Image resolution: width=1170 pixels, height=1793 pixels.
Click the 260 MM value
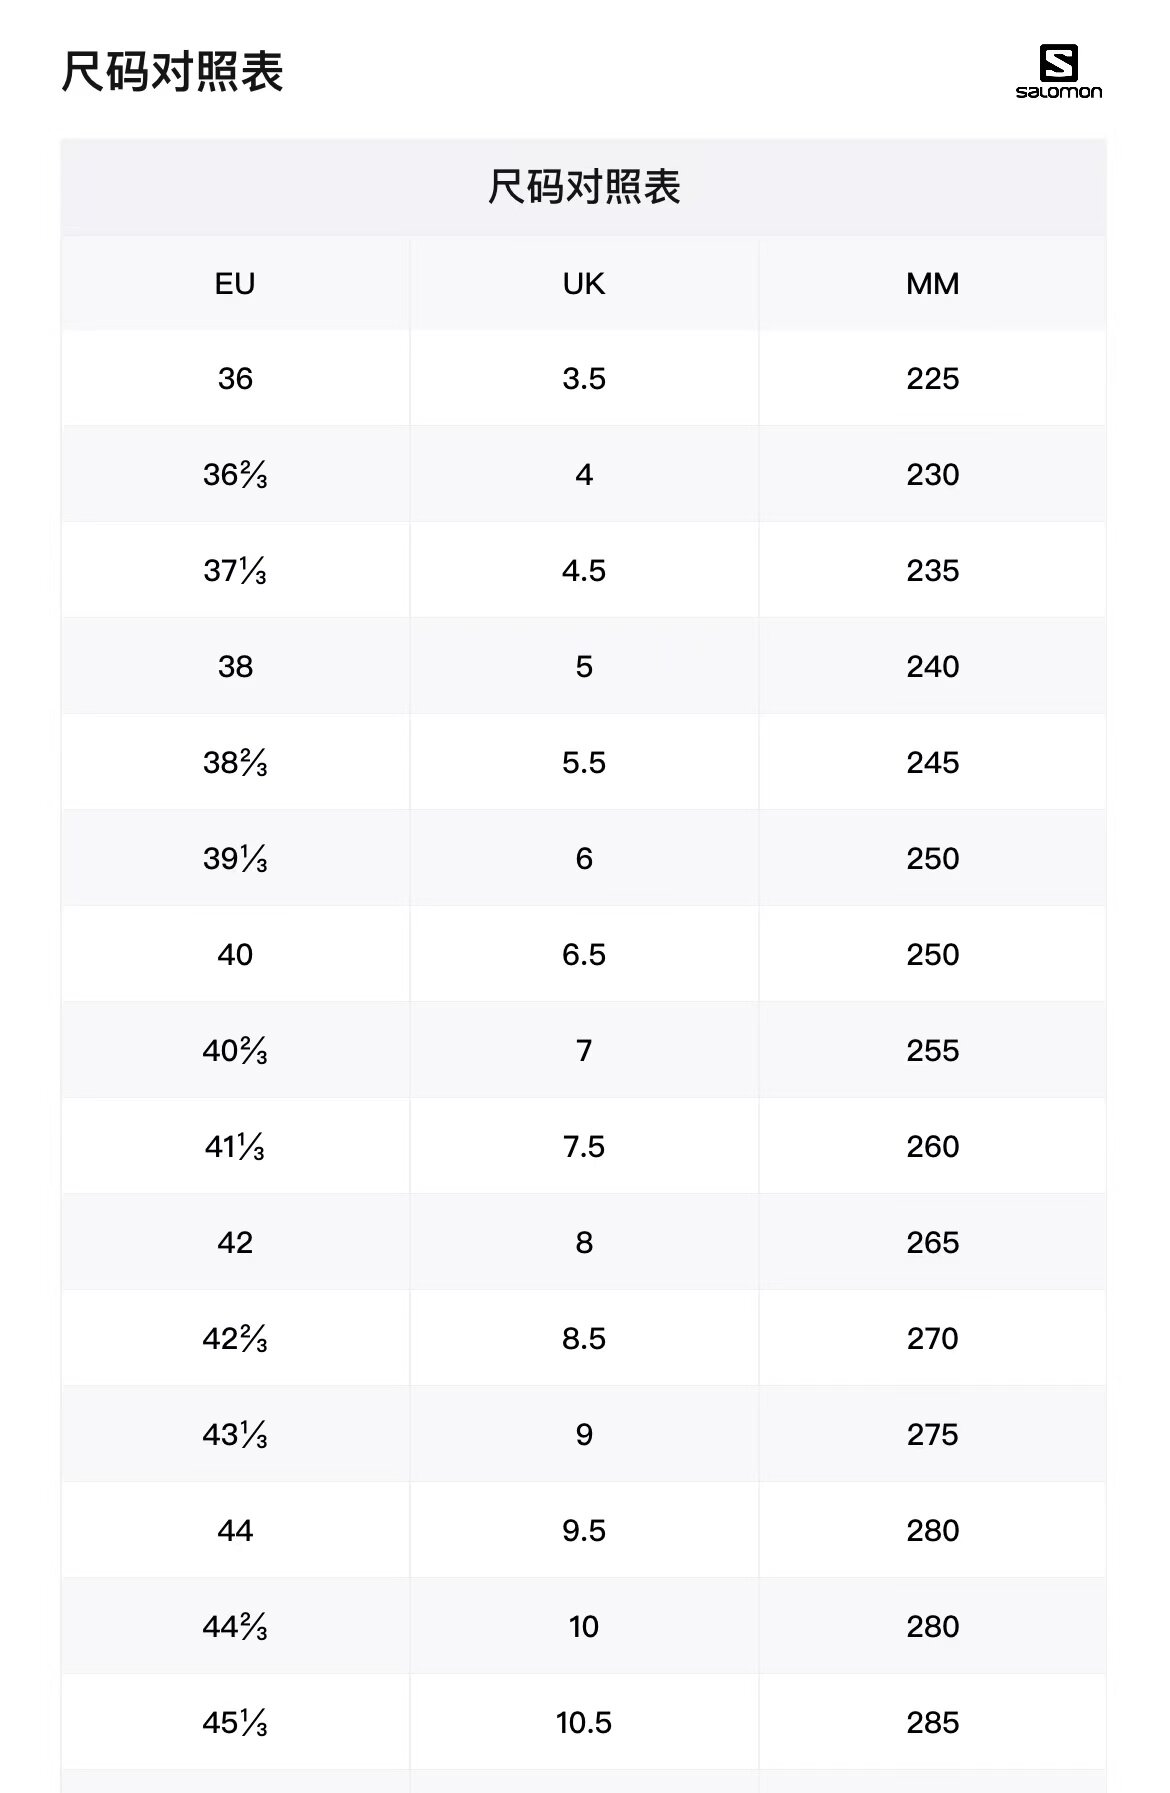tap(932, 1147)
